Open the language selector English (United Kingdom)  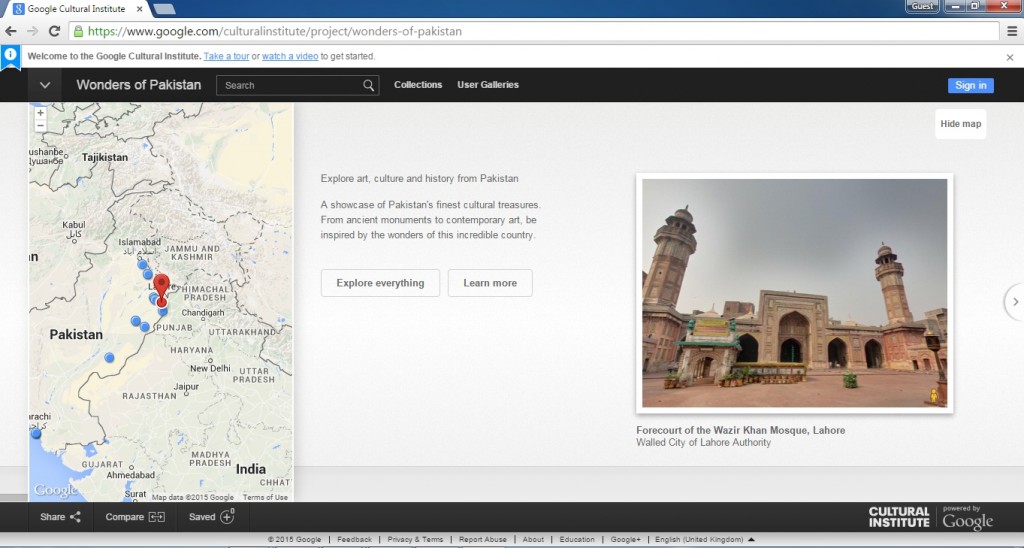(x=704, y=540)
